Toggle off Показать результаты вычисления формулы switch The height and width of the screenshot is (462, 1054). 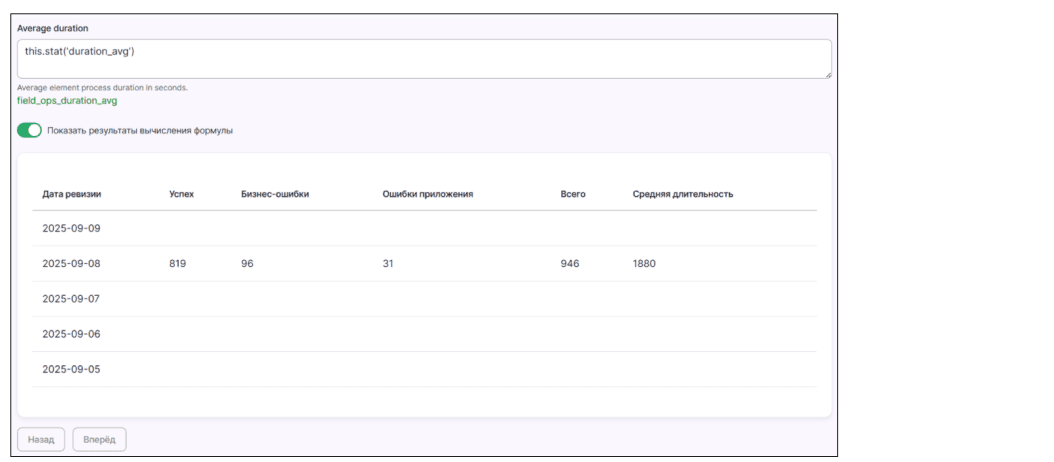point(30,130)
